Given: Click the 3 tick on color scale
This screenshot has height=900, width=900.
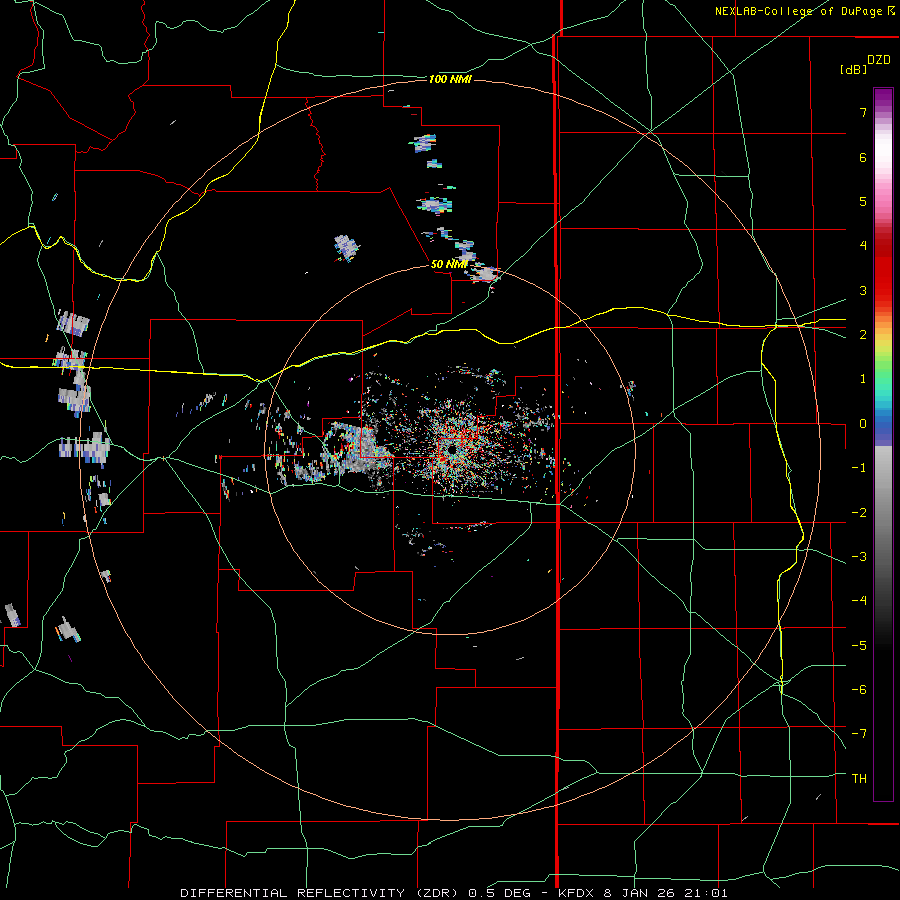Looking at the screenshot, I should [863, 290].
